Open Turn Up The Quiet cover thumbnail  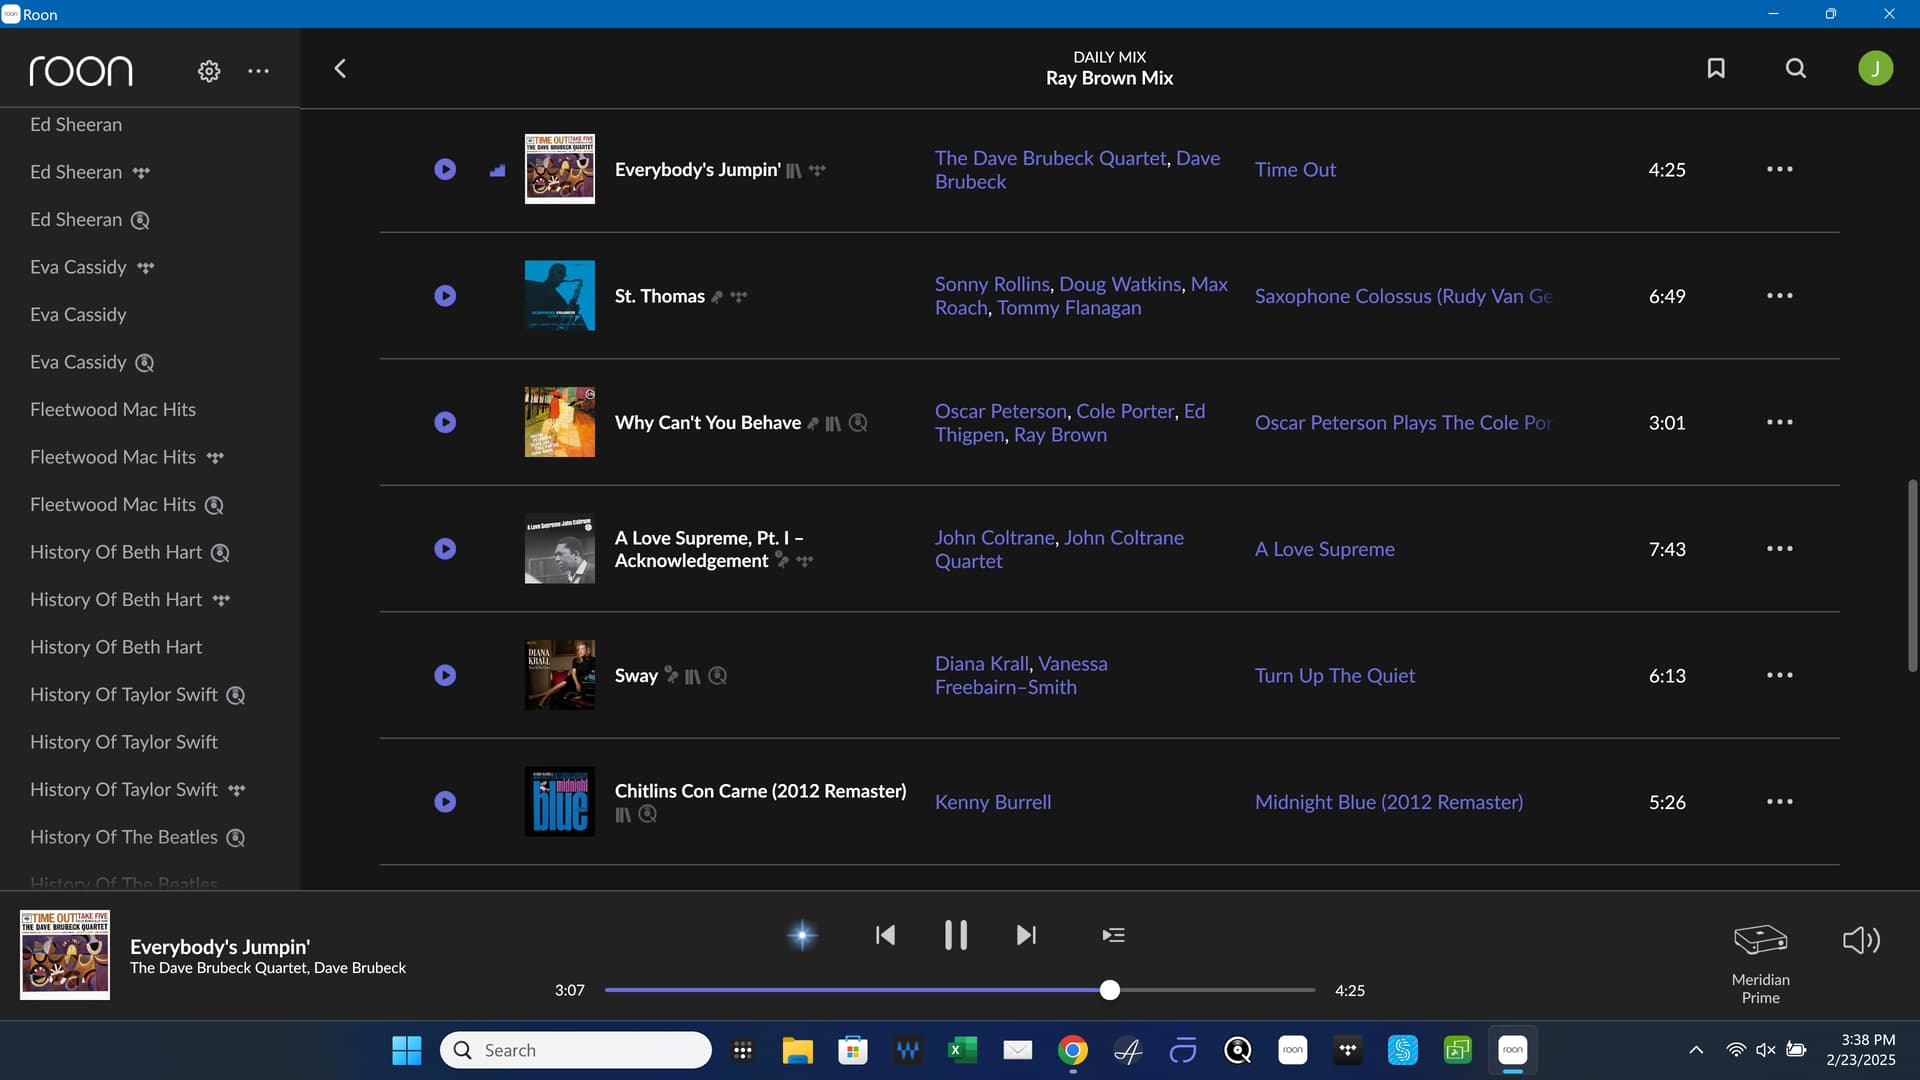559,675
